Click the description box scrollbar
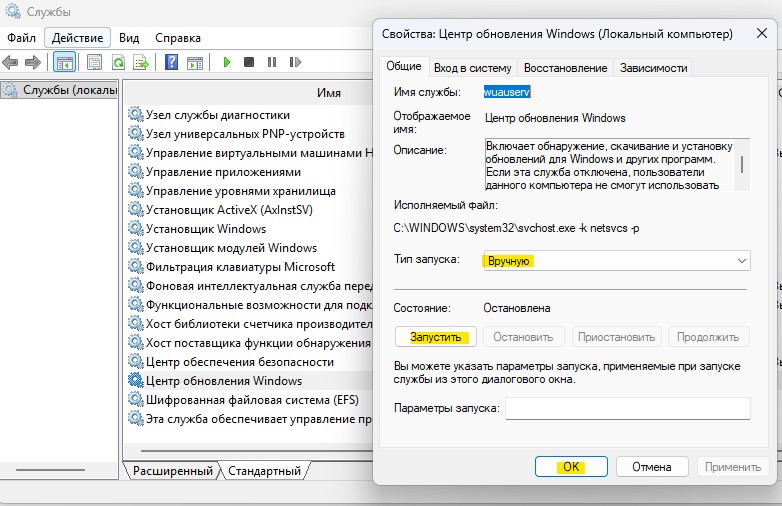The width and height of the screenshot is (782, 506). (742, 165)
